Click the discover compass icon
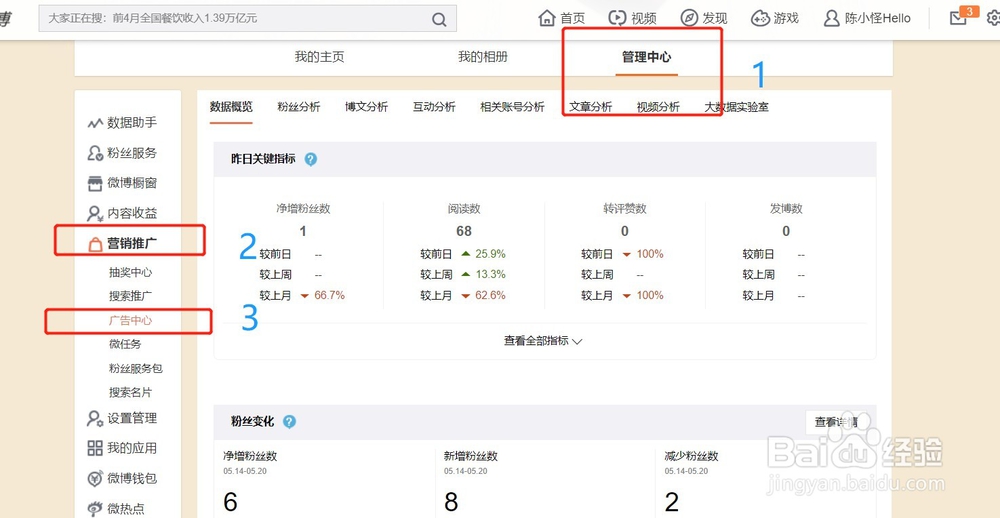Viewport: 1000px width, 518px height. [689, 18]
